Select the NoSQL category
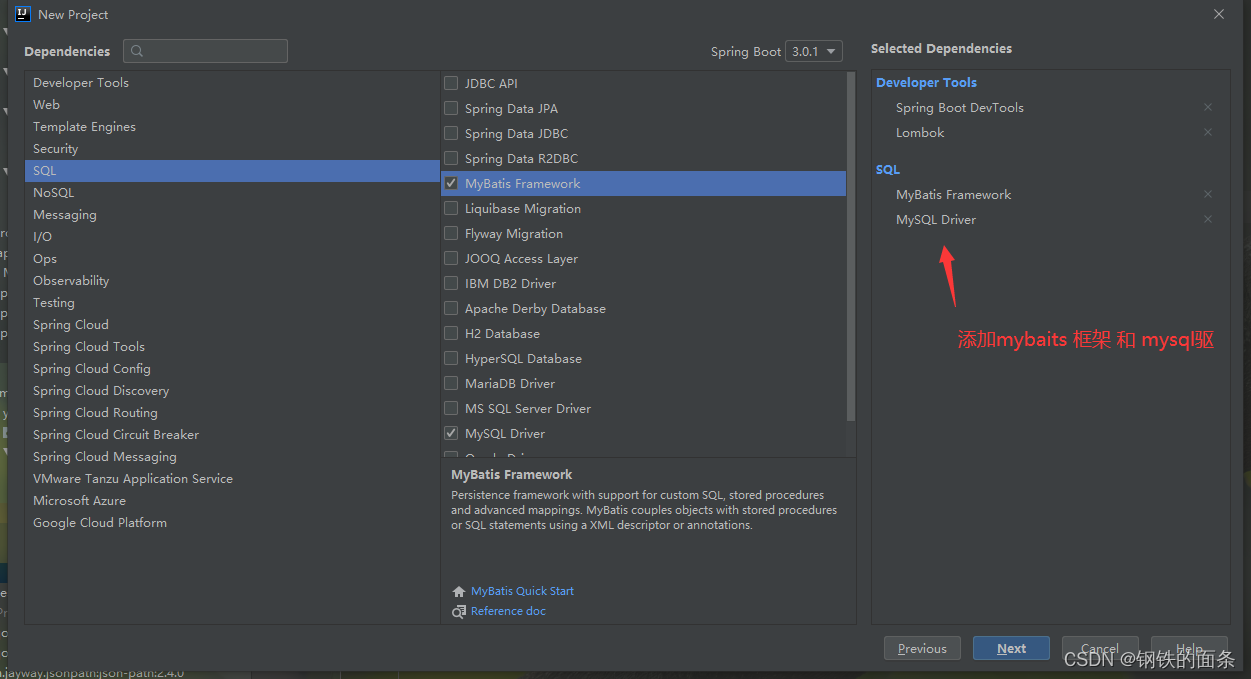This screenshot has width=1251, height=679. point(54,193)
